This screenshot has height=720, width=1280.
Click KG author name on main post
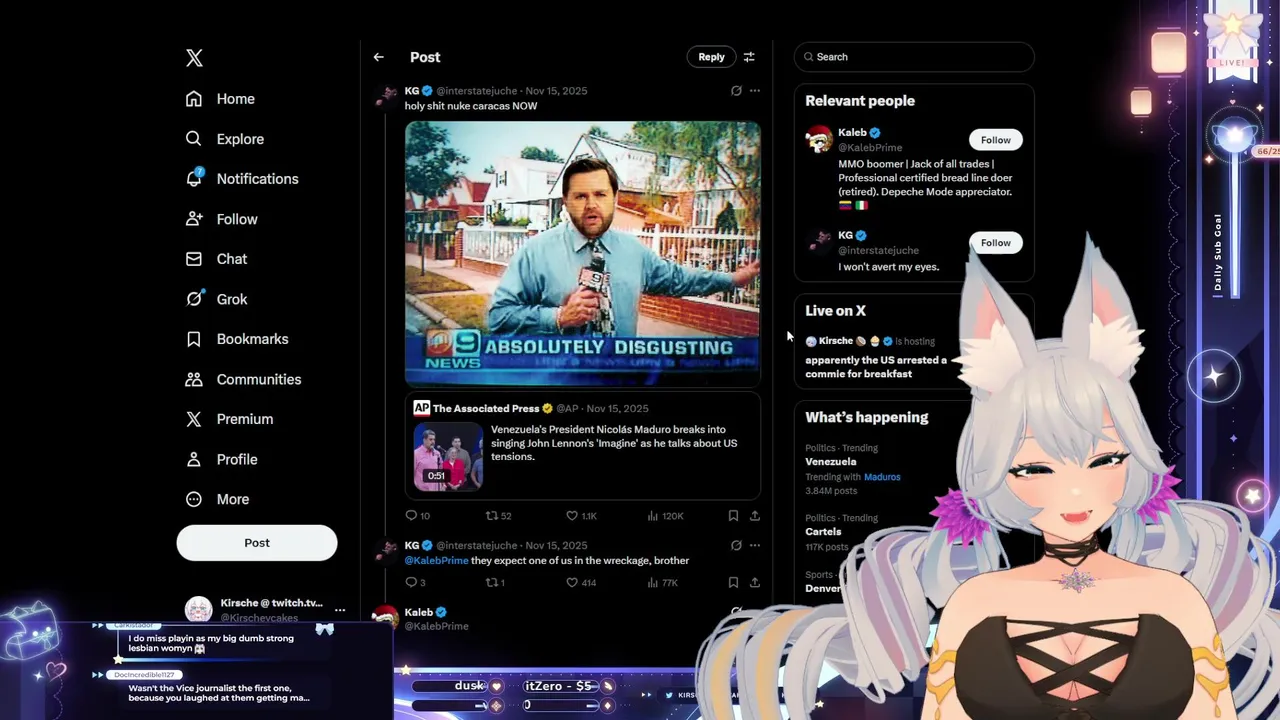411,91
